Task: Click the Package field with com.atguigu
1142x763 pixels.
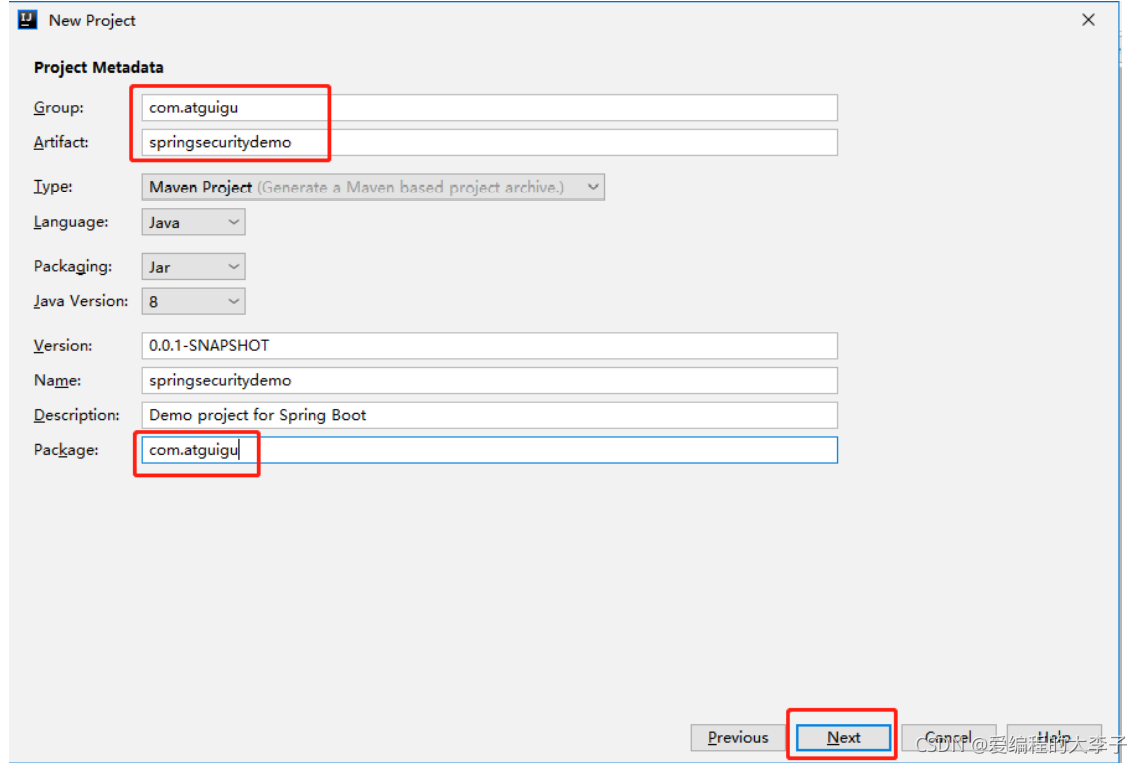Action: (489, 450)
